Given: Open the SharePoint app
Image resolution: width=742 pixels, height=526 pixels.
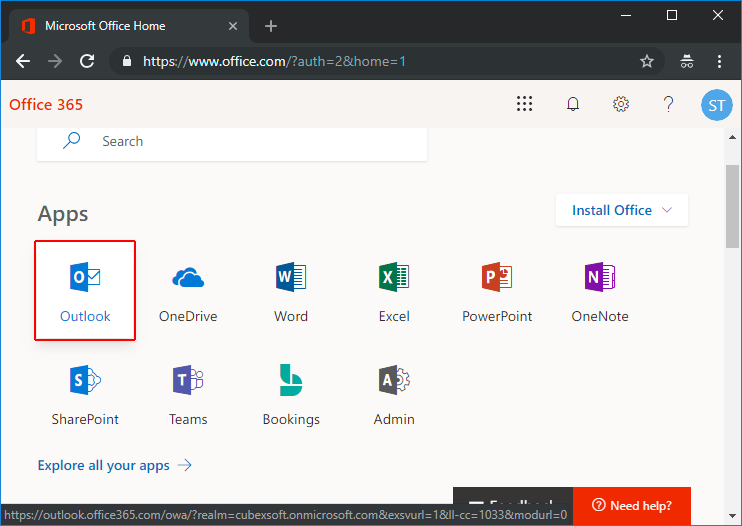Looking at the screenshot, I should pyautogui.click(x=85, y=394).
